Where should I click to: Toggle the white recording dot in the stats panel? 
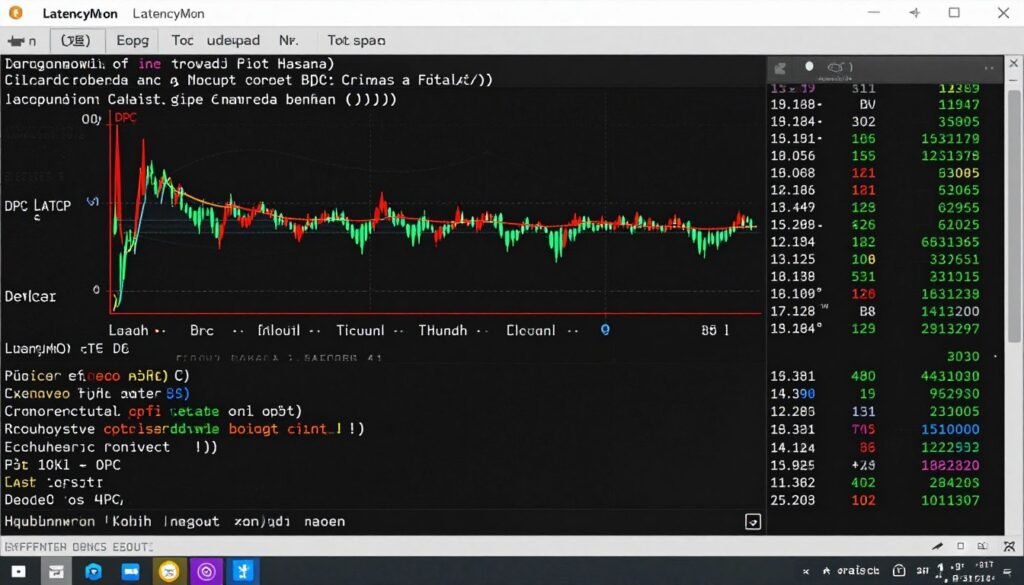pyautogui.click(x=809, y=64)
